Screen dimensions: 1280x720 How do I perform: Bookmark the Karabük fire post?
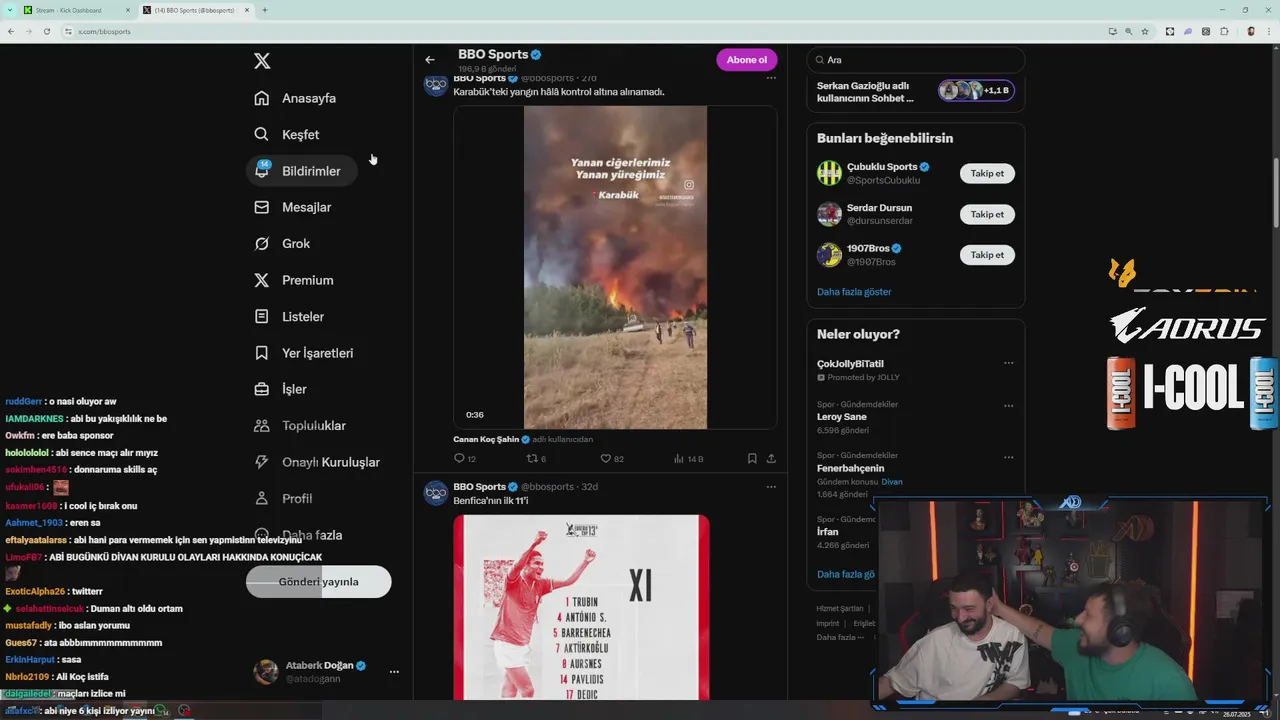752,459
